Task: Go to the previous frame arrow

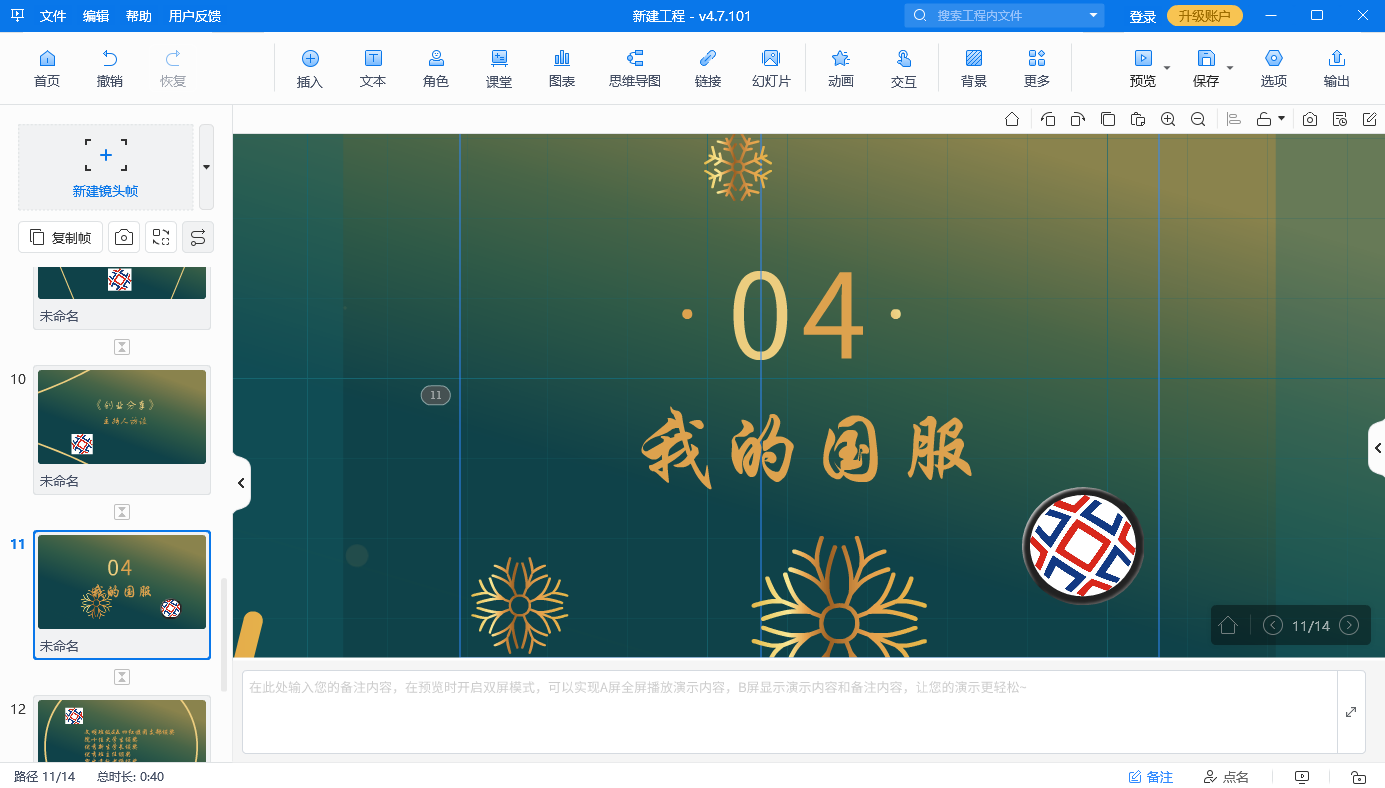Action: [1273, 625]
